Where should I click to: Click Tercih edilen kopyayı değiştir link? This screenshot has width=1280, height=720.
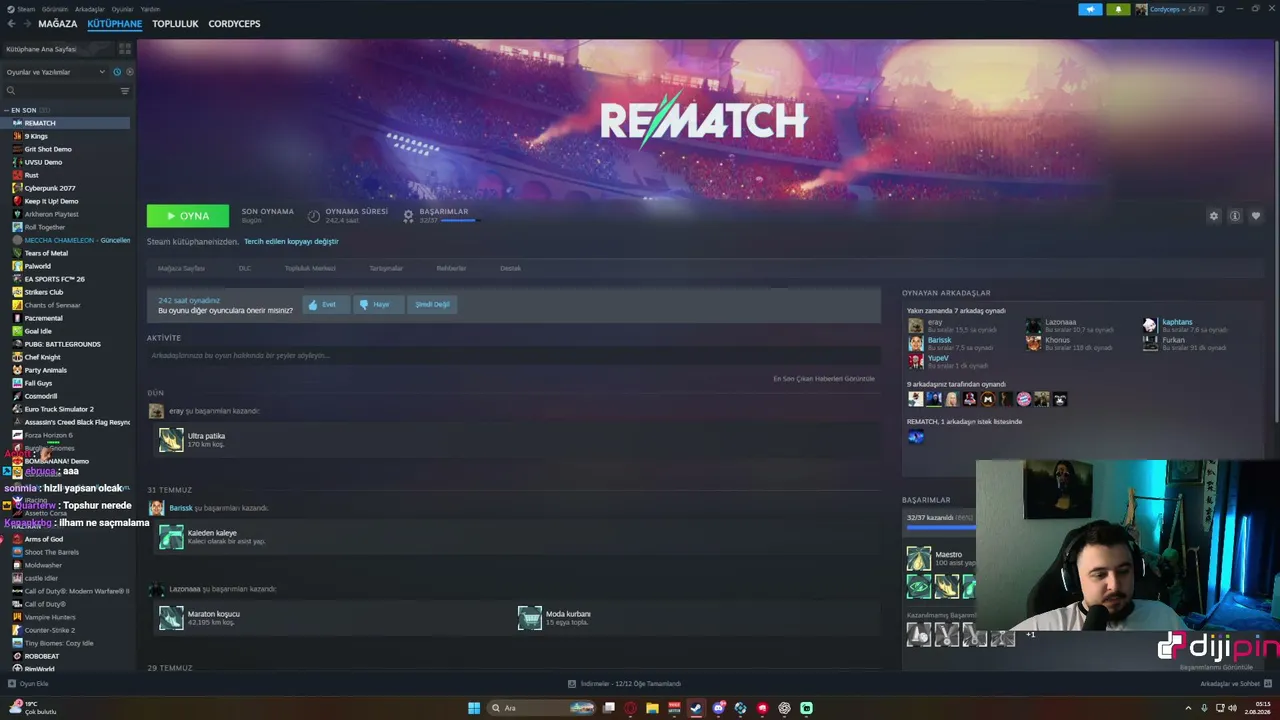click(x=291, y=241)
